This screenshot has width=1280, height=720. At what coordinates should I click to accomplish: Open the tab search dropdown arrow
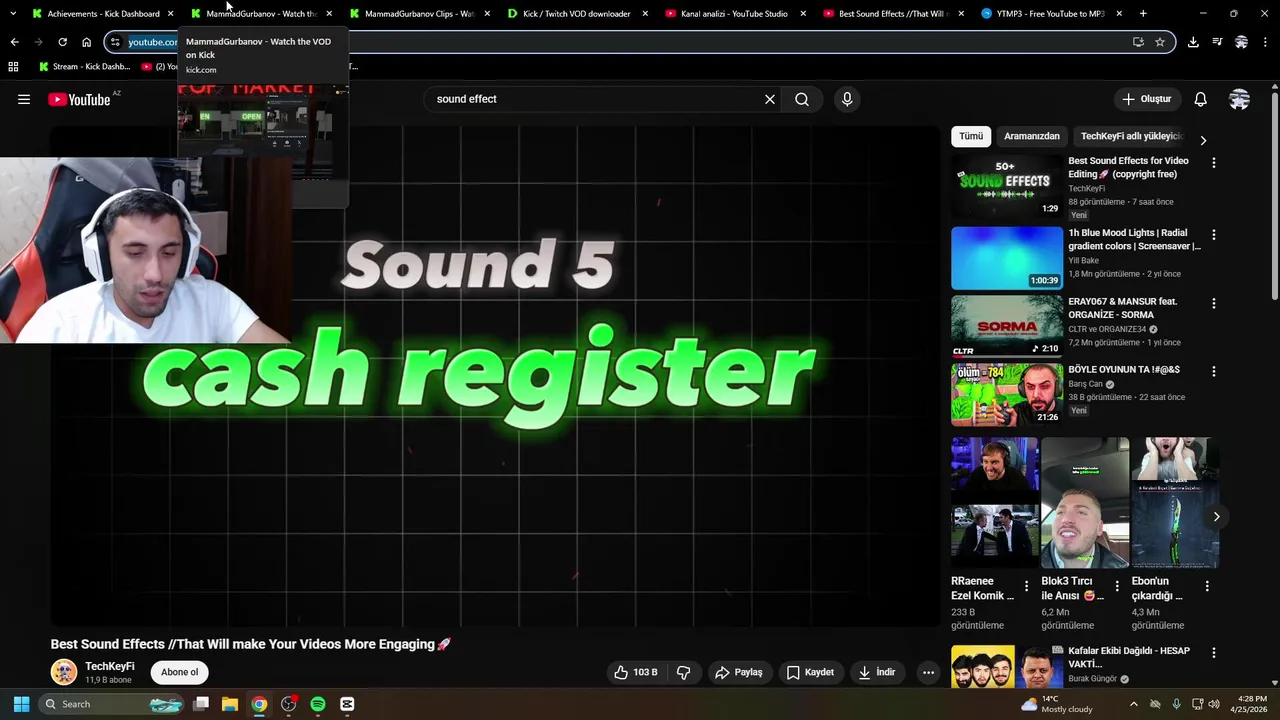(12, 14)
